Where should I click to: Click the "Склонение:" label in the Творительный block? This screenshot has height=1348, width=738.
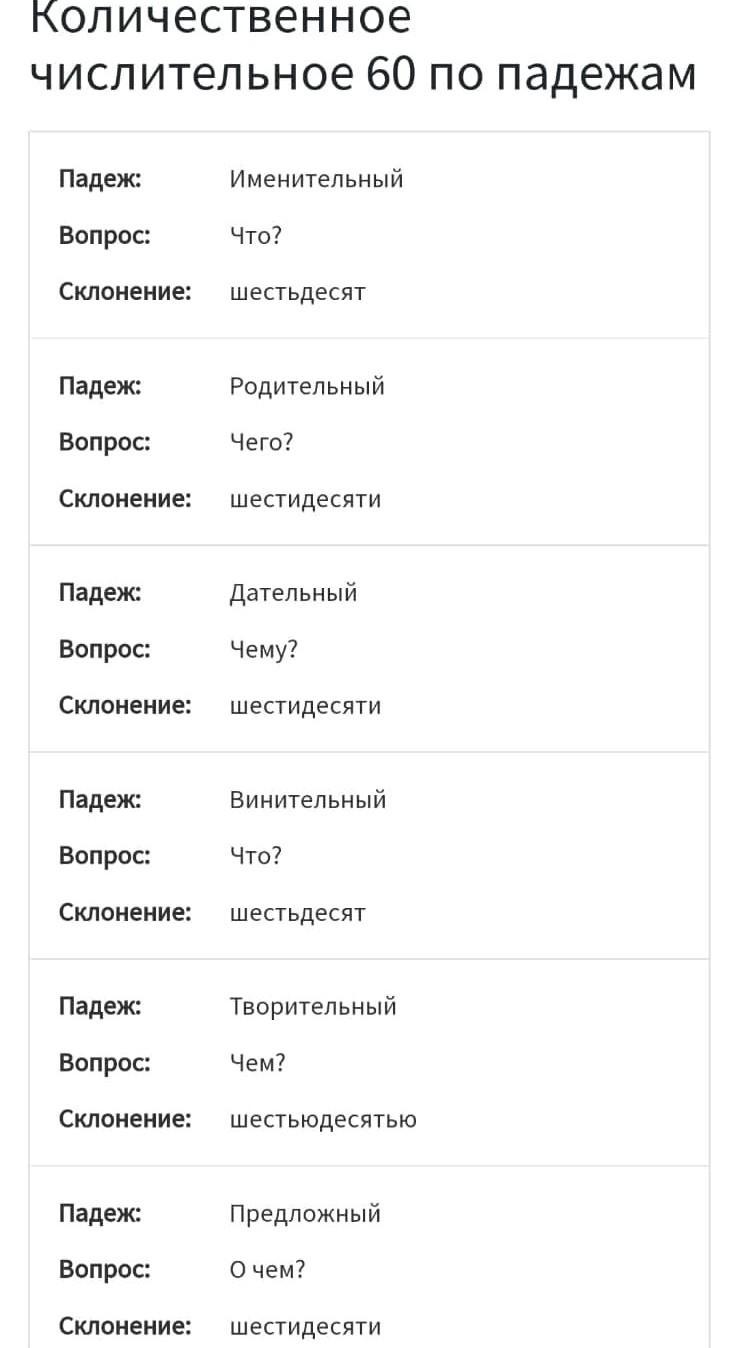pyautogui.click(x=125, y=1119)
